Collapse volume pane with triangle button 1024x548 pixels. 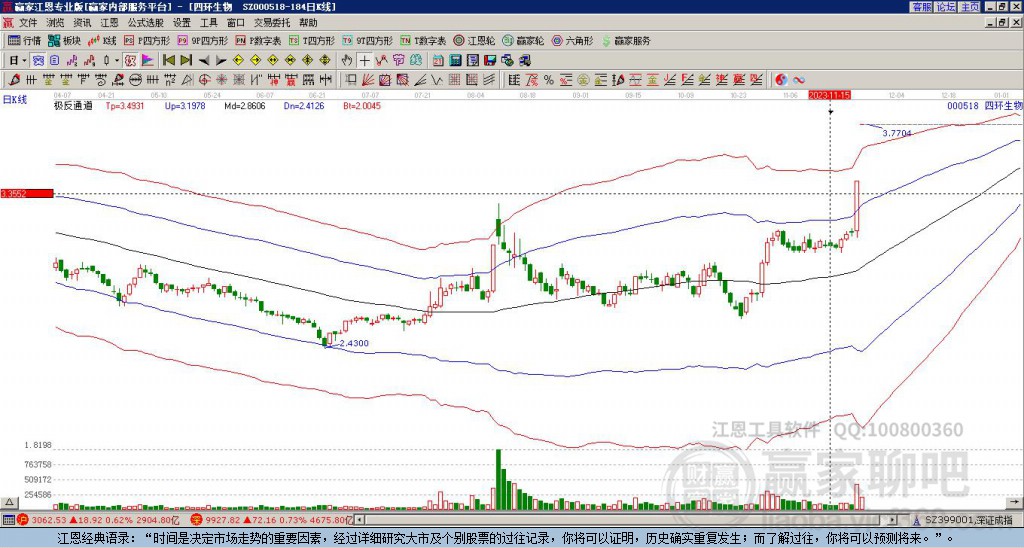(x=9, y=502)
